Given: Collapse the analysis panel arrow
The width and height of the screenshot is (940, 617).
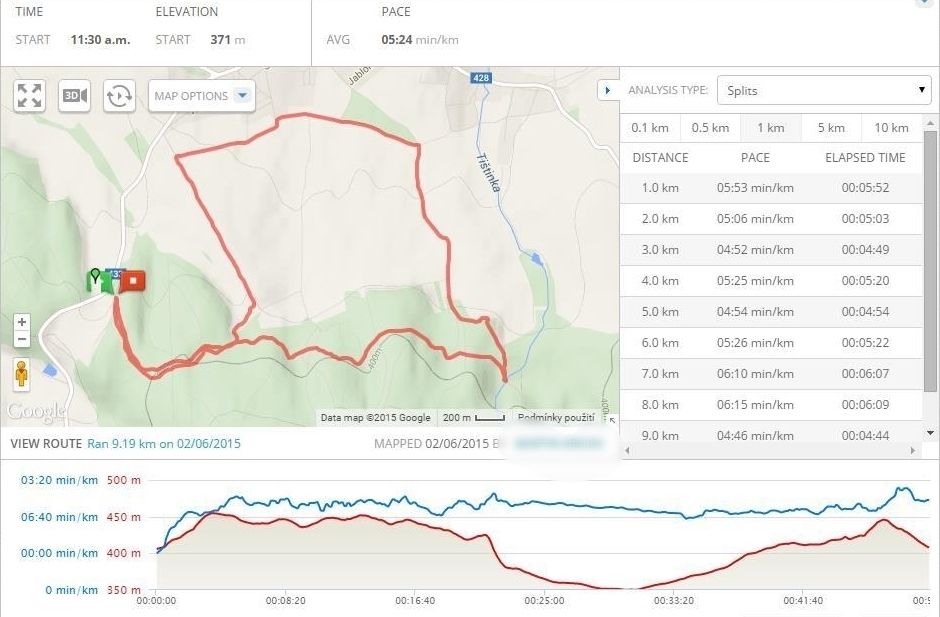Looking at the screenshot, I should (x=607, y=90).
